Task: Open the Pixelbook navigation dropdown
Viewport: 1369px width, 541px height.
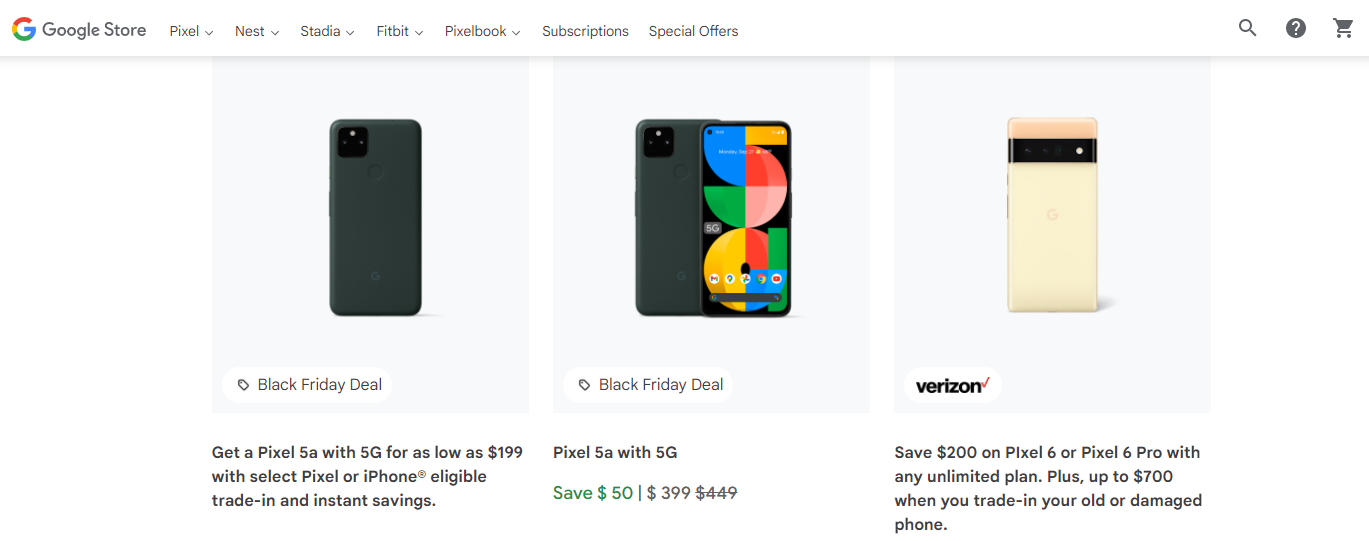Action: click(483, 31)
